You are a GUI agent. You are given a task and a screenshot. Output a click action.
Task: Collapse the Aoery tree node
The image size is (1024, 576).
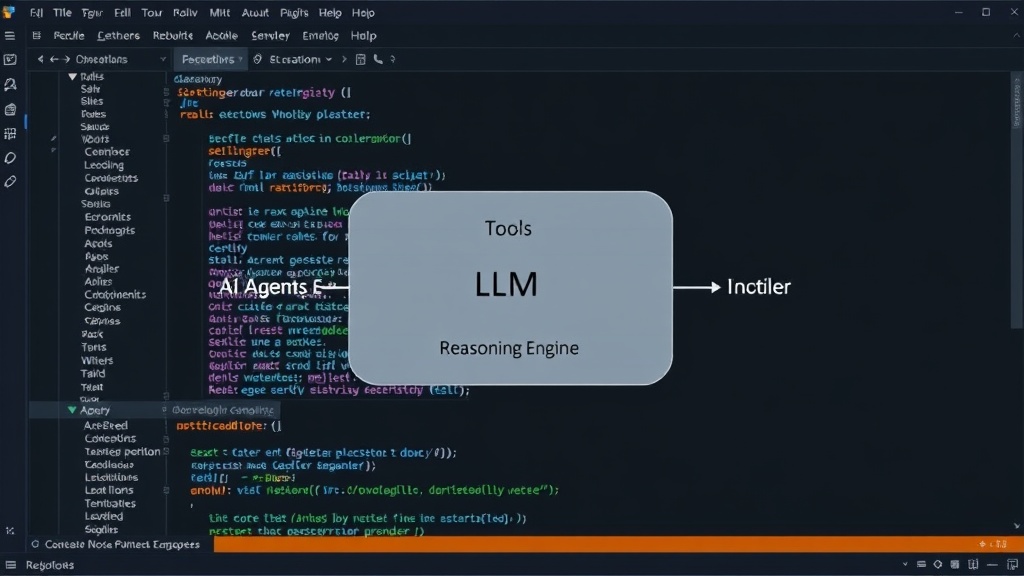(x=72, y=410)
